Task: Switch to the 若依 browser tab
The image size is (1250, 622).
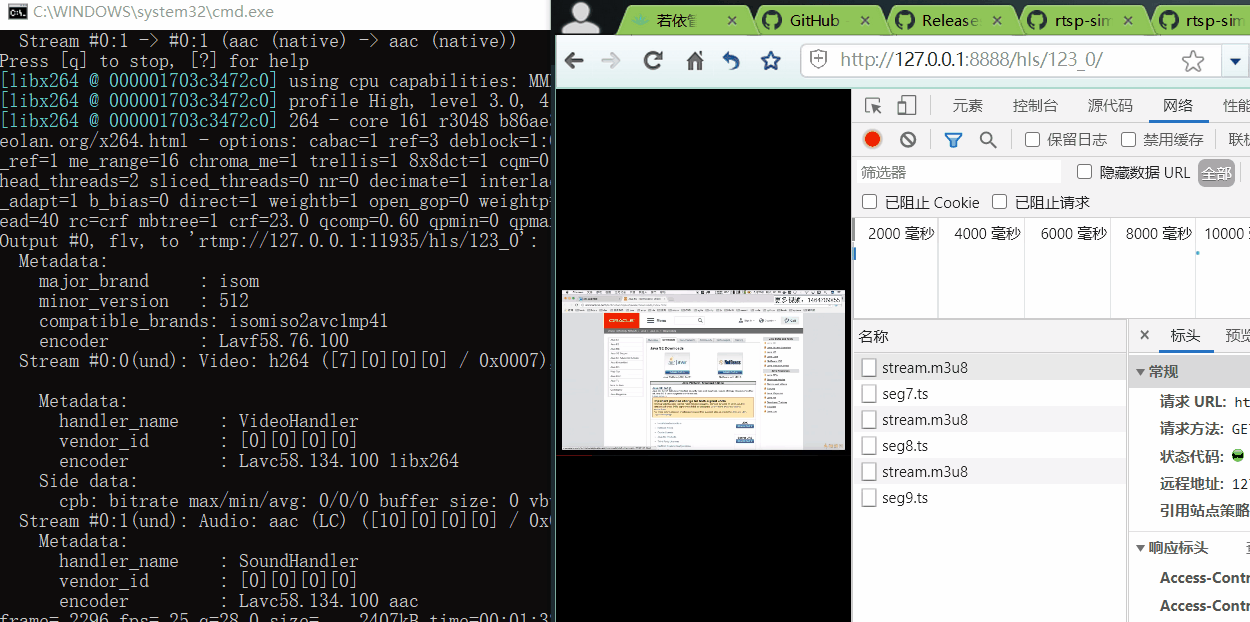Action: point(677,20)
